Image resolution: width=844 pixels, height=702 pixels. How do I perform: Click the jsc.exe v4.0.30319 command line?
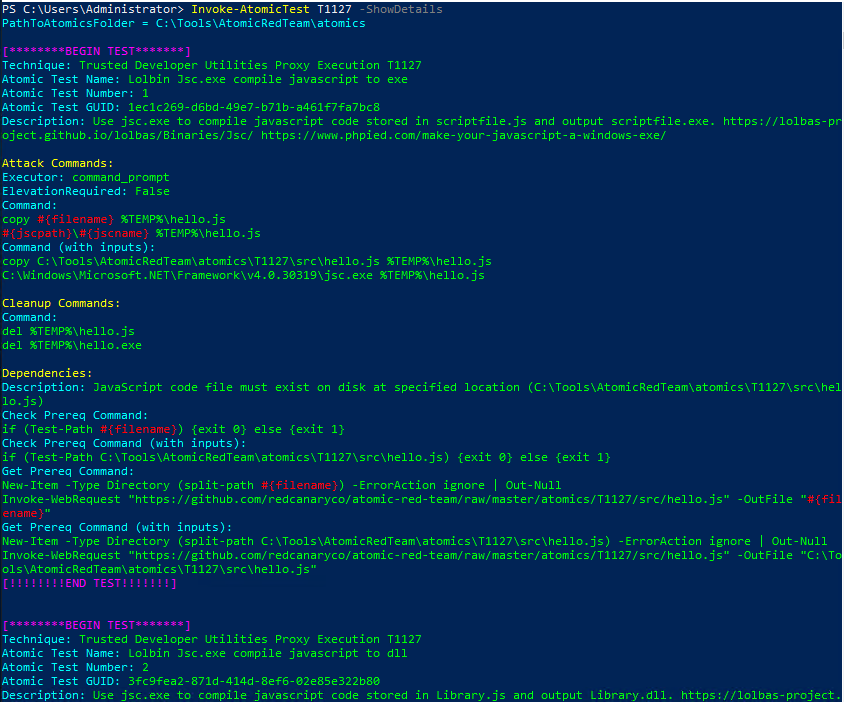coord(243,275)
